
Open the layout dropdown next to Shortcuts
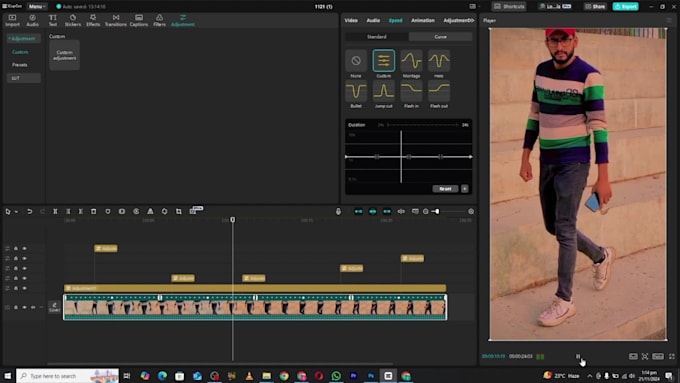[474, 7]
